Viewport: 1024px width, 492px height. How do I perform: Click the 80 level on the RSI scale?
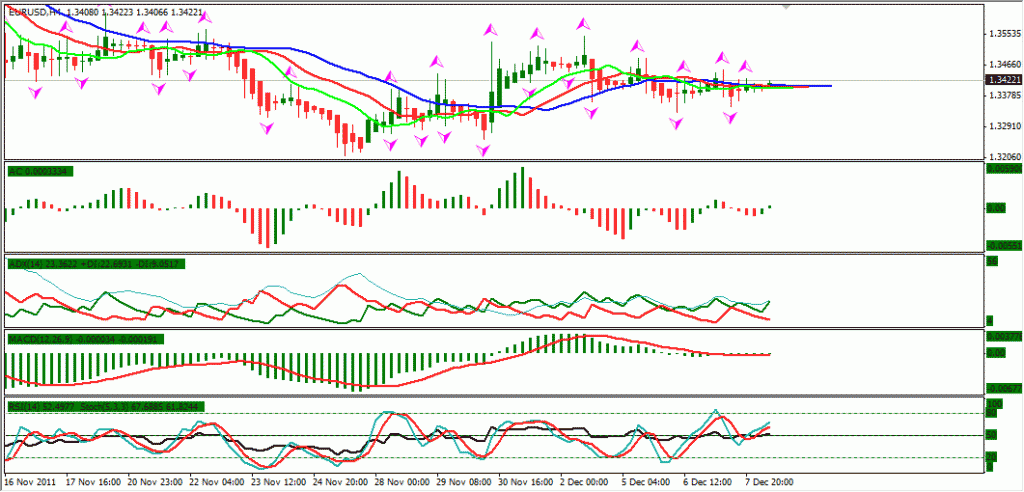pyautogui.click(x=991, y=413)
